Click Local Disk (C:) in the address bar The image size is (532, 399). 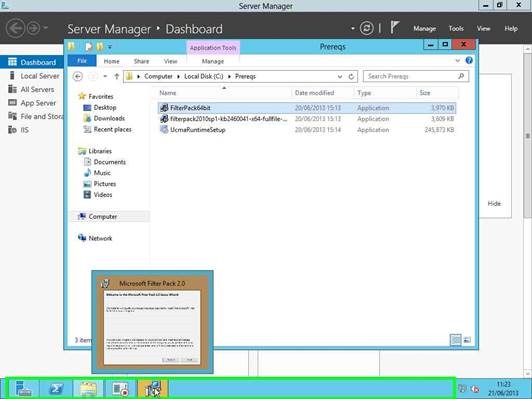204,76
